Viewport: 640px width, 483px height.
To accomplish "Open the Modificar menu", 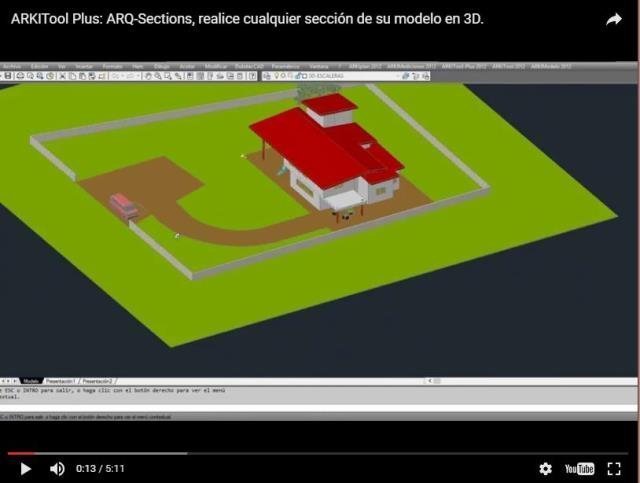I will tap(216, 66).
